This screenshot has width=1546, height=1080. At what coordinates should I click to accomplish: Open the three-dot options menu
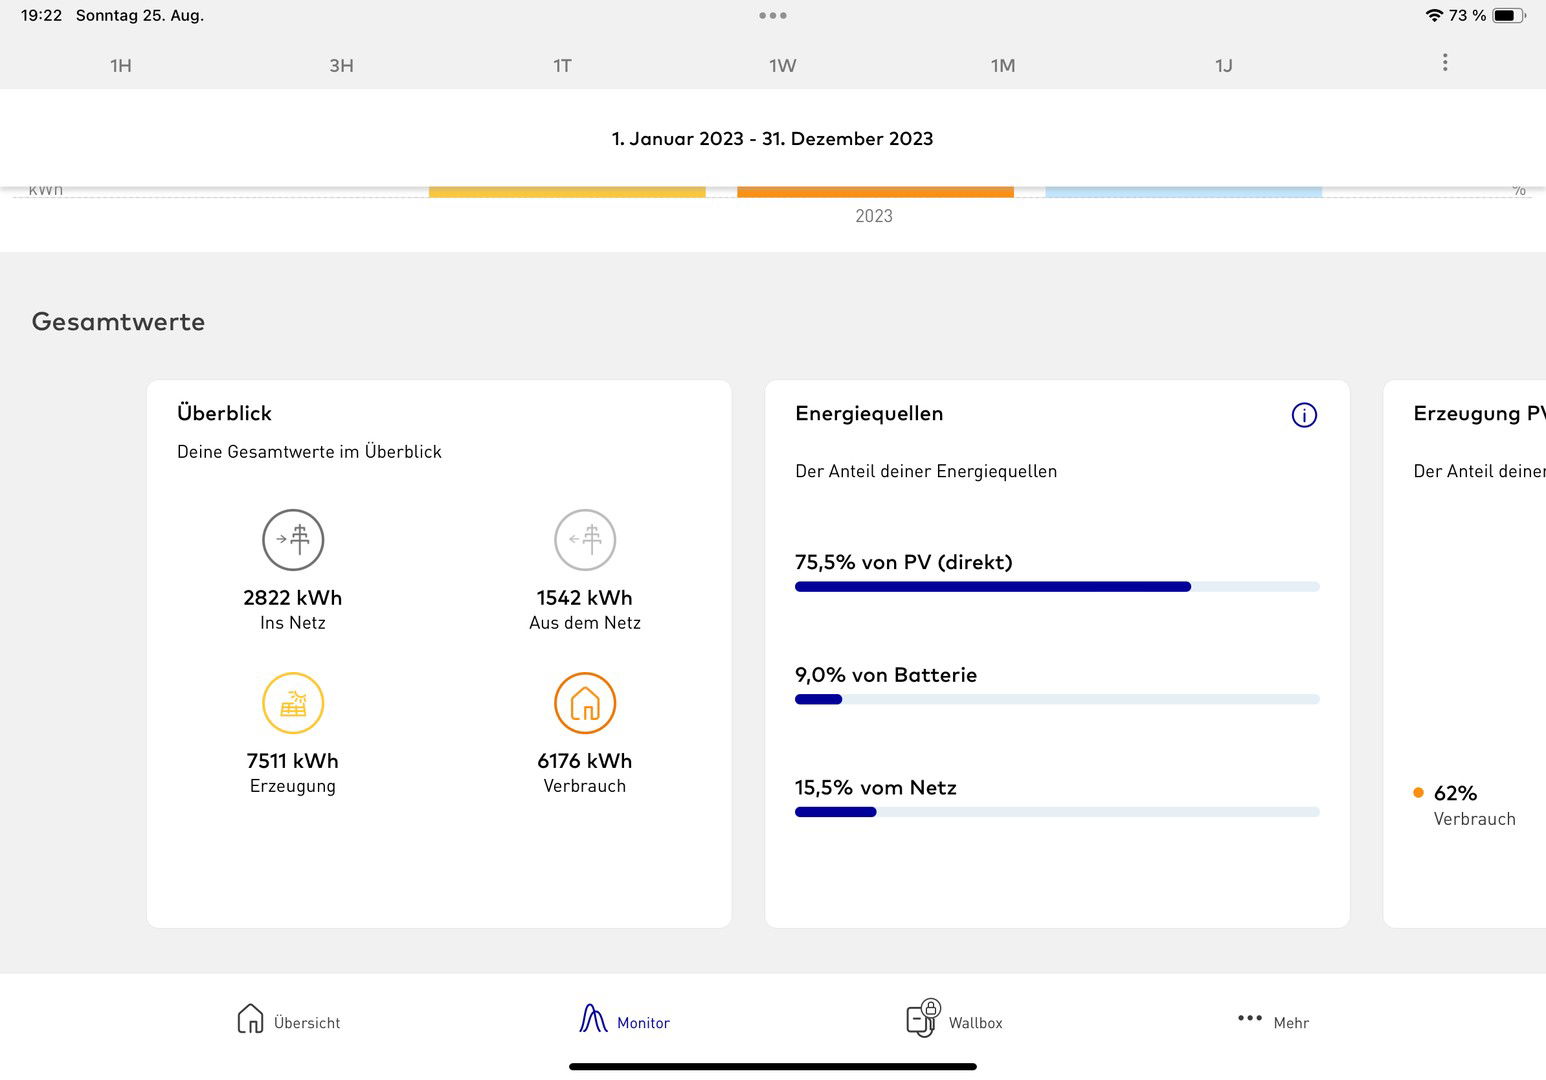(1445, 63)
